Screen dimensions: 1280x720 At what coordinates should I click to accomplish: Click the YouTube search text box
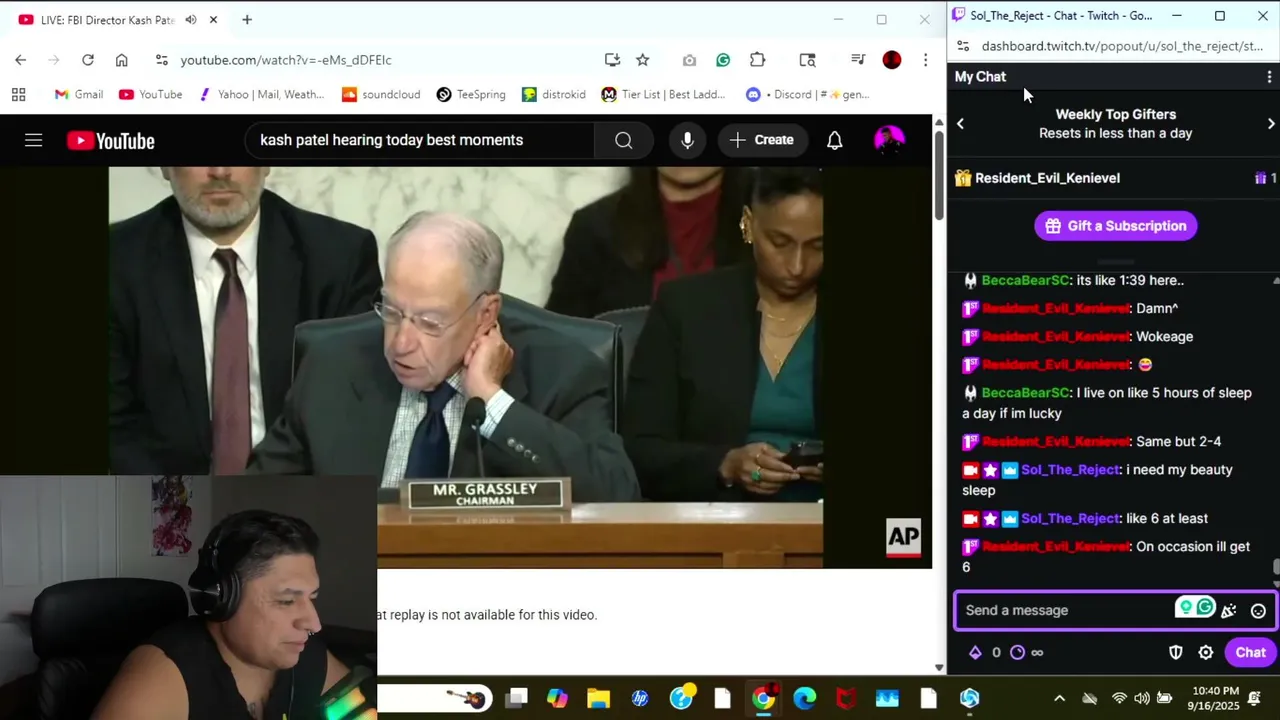coord(419,141)
